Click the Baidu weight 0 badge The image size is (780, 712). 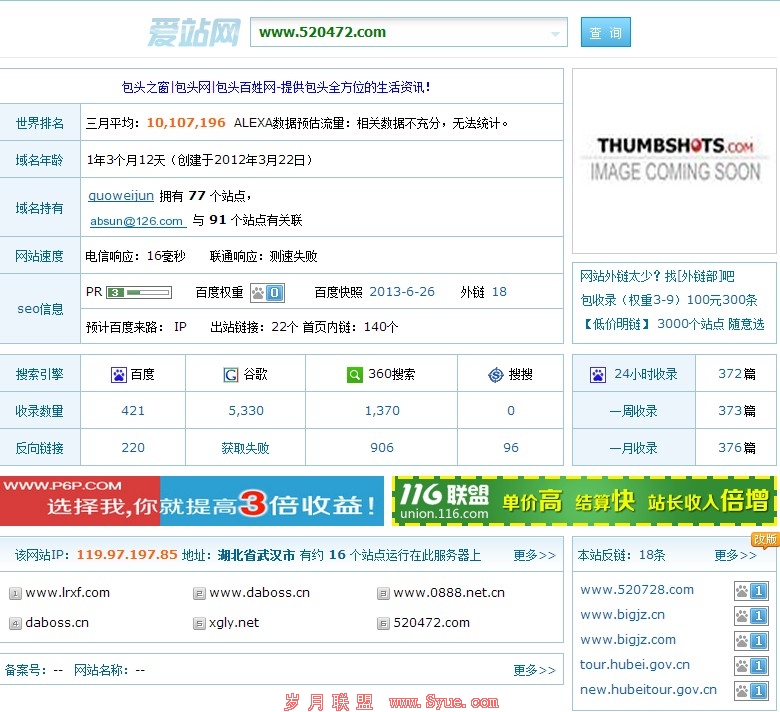(275, 293)
